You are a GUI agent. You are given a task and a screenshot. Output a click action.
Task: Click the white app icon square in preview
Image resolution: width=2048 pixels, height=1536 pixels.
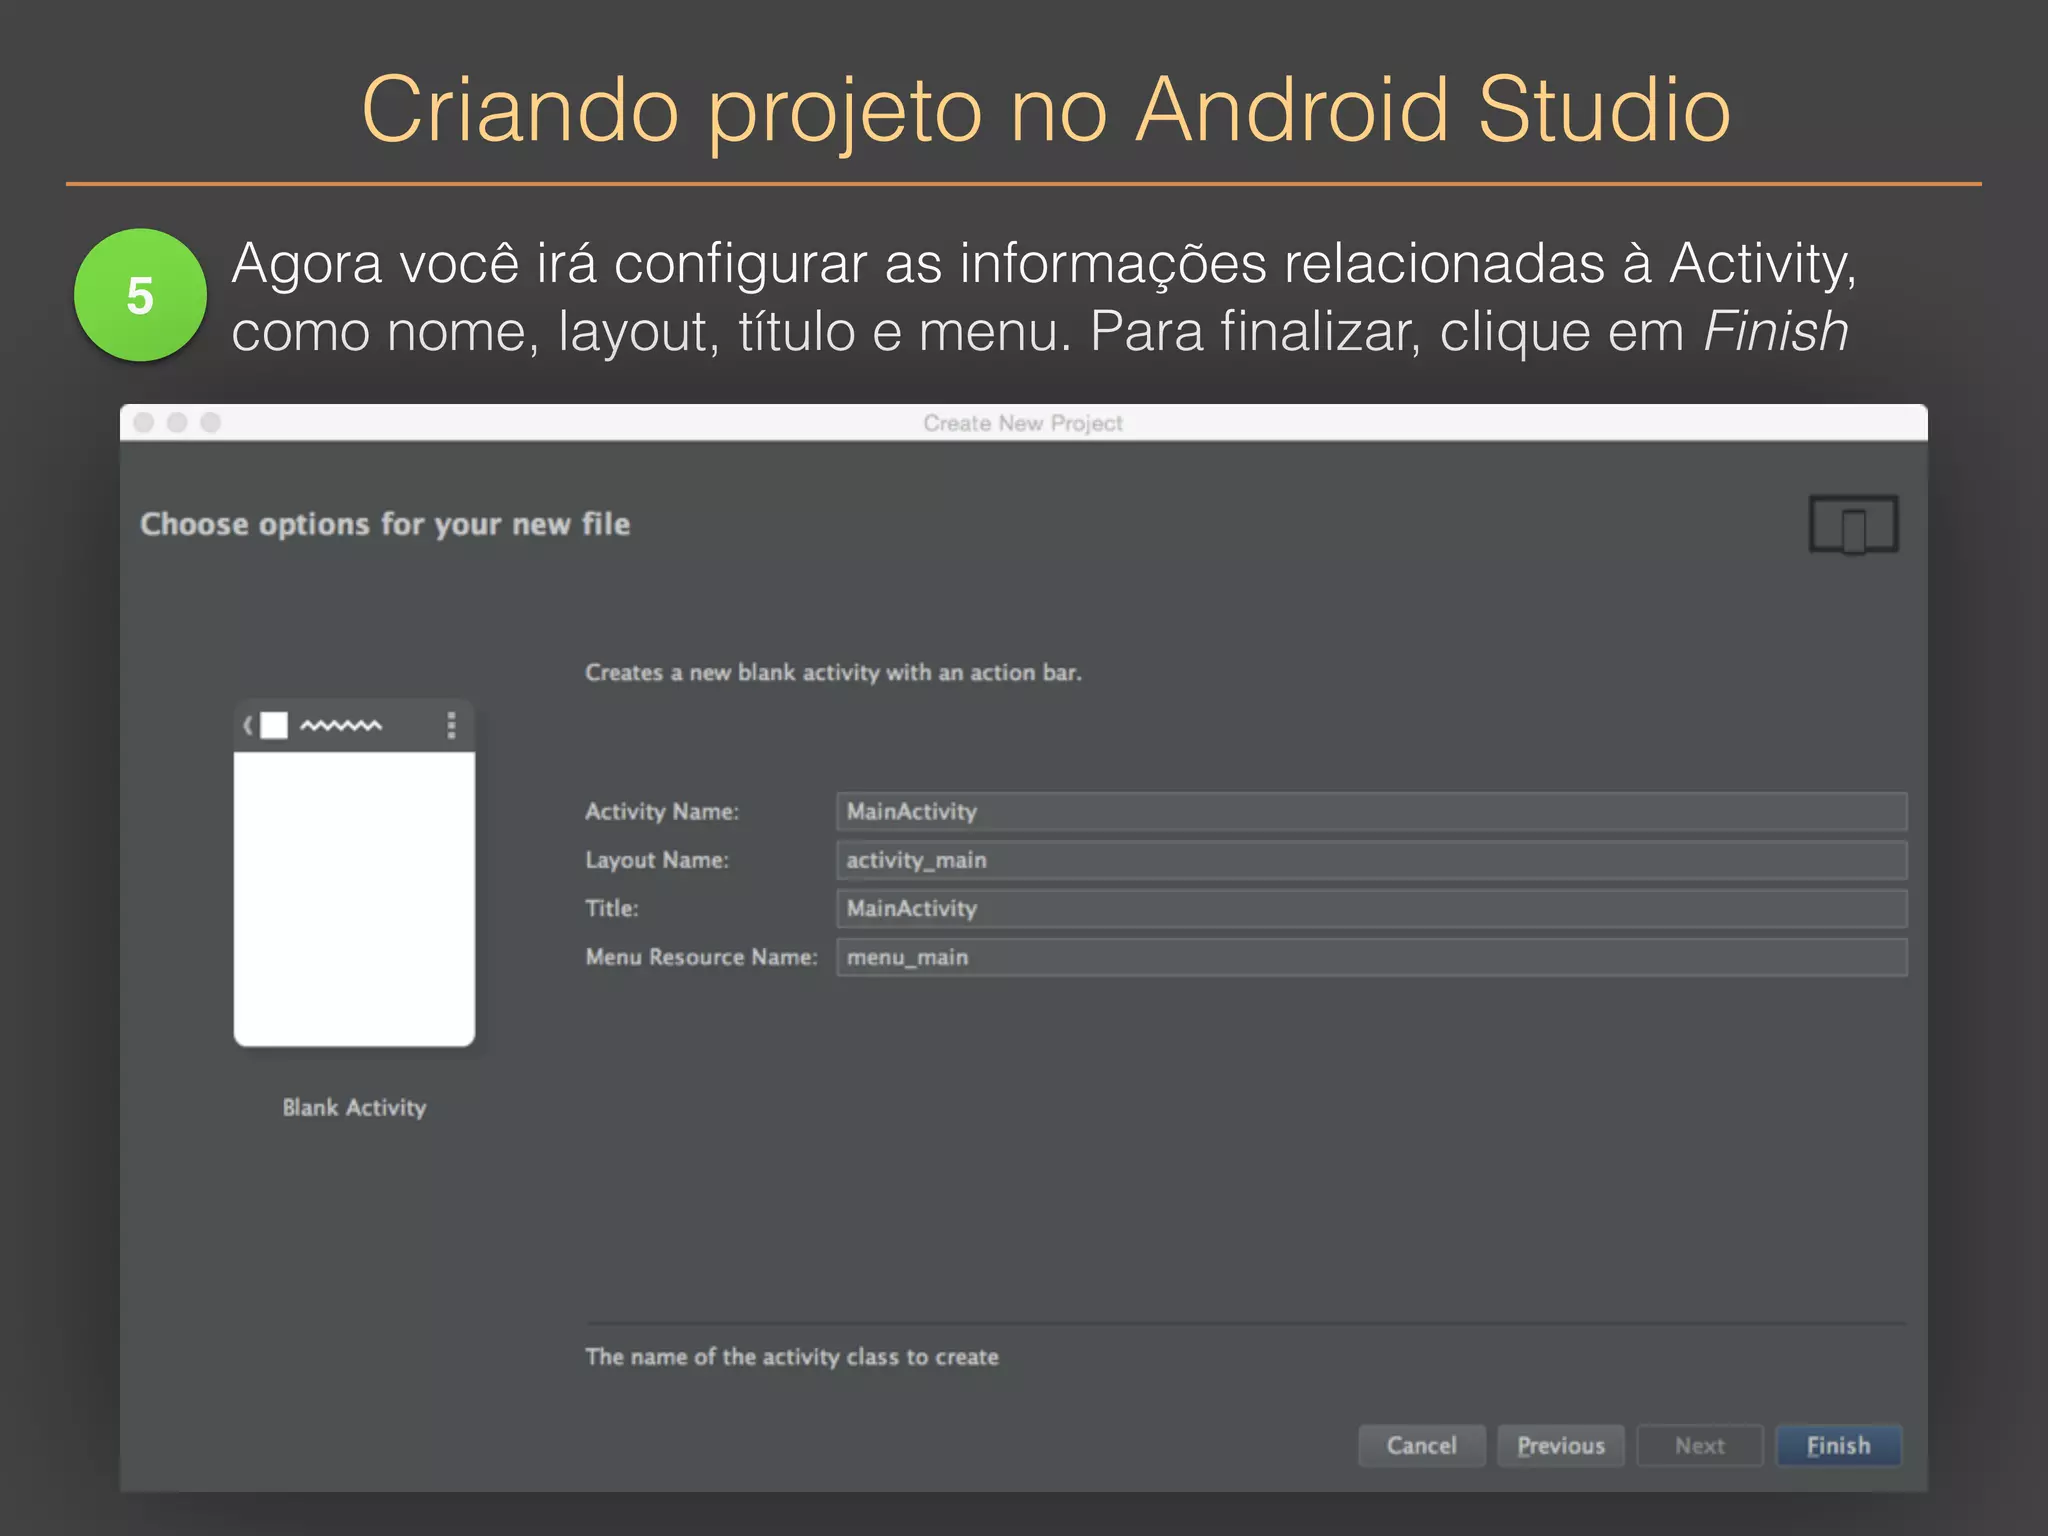click(274, 725)
